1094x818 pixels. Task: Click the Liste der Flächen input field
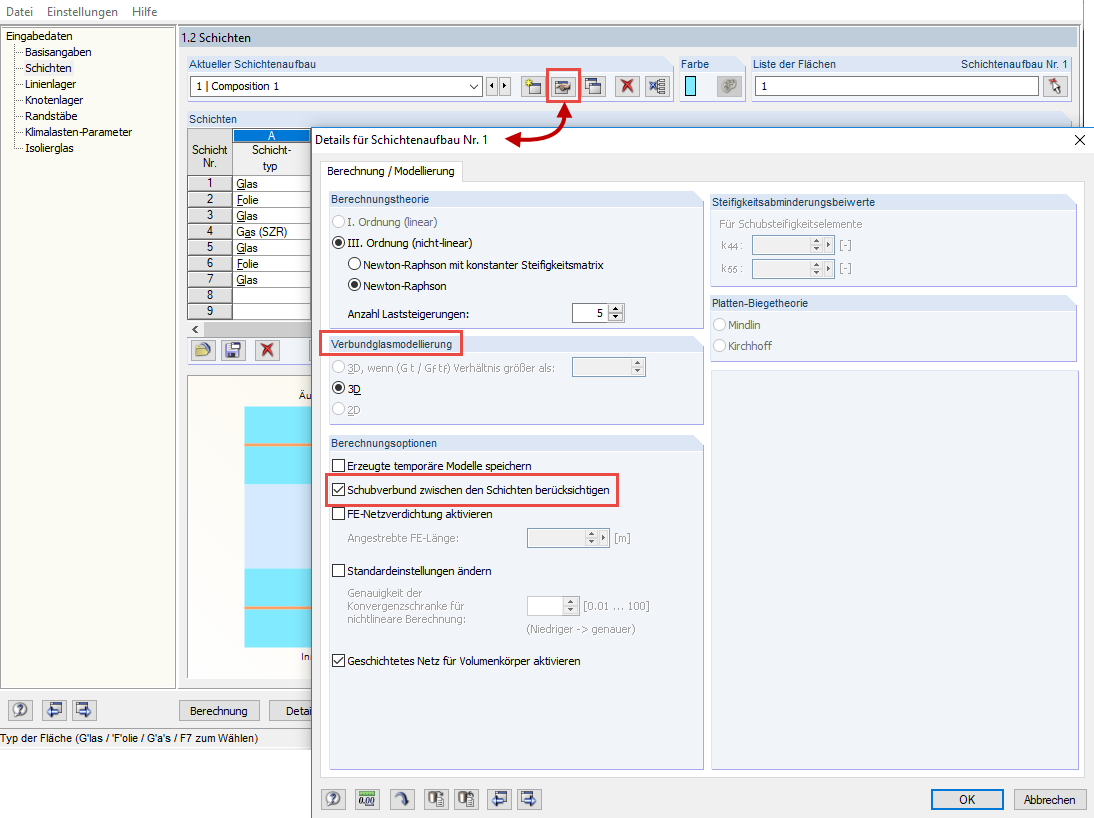[x=897, y=87]
